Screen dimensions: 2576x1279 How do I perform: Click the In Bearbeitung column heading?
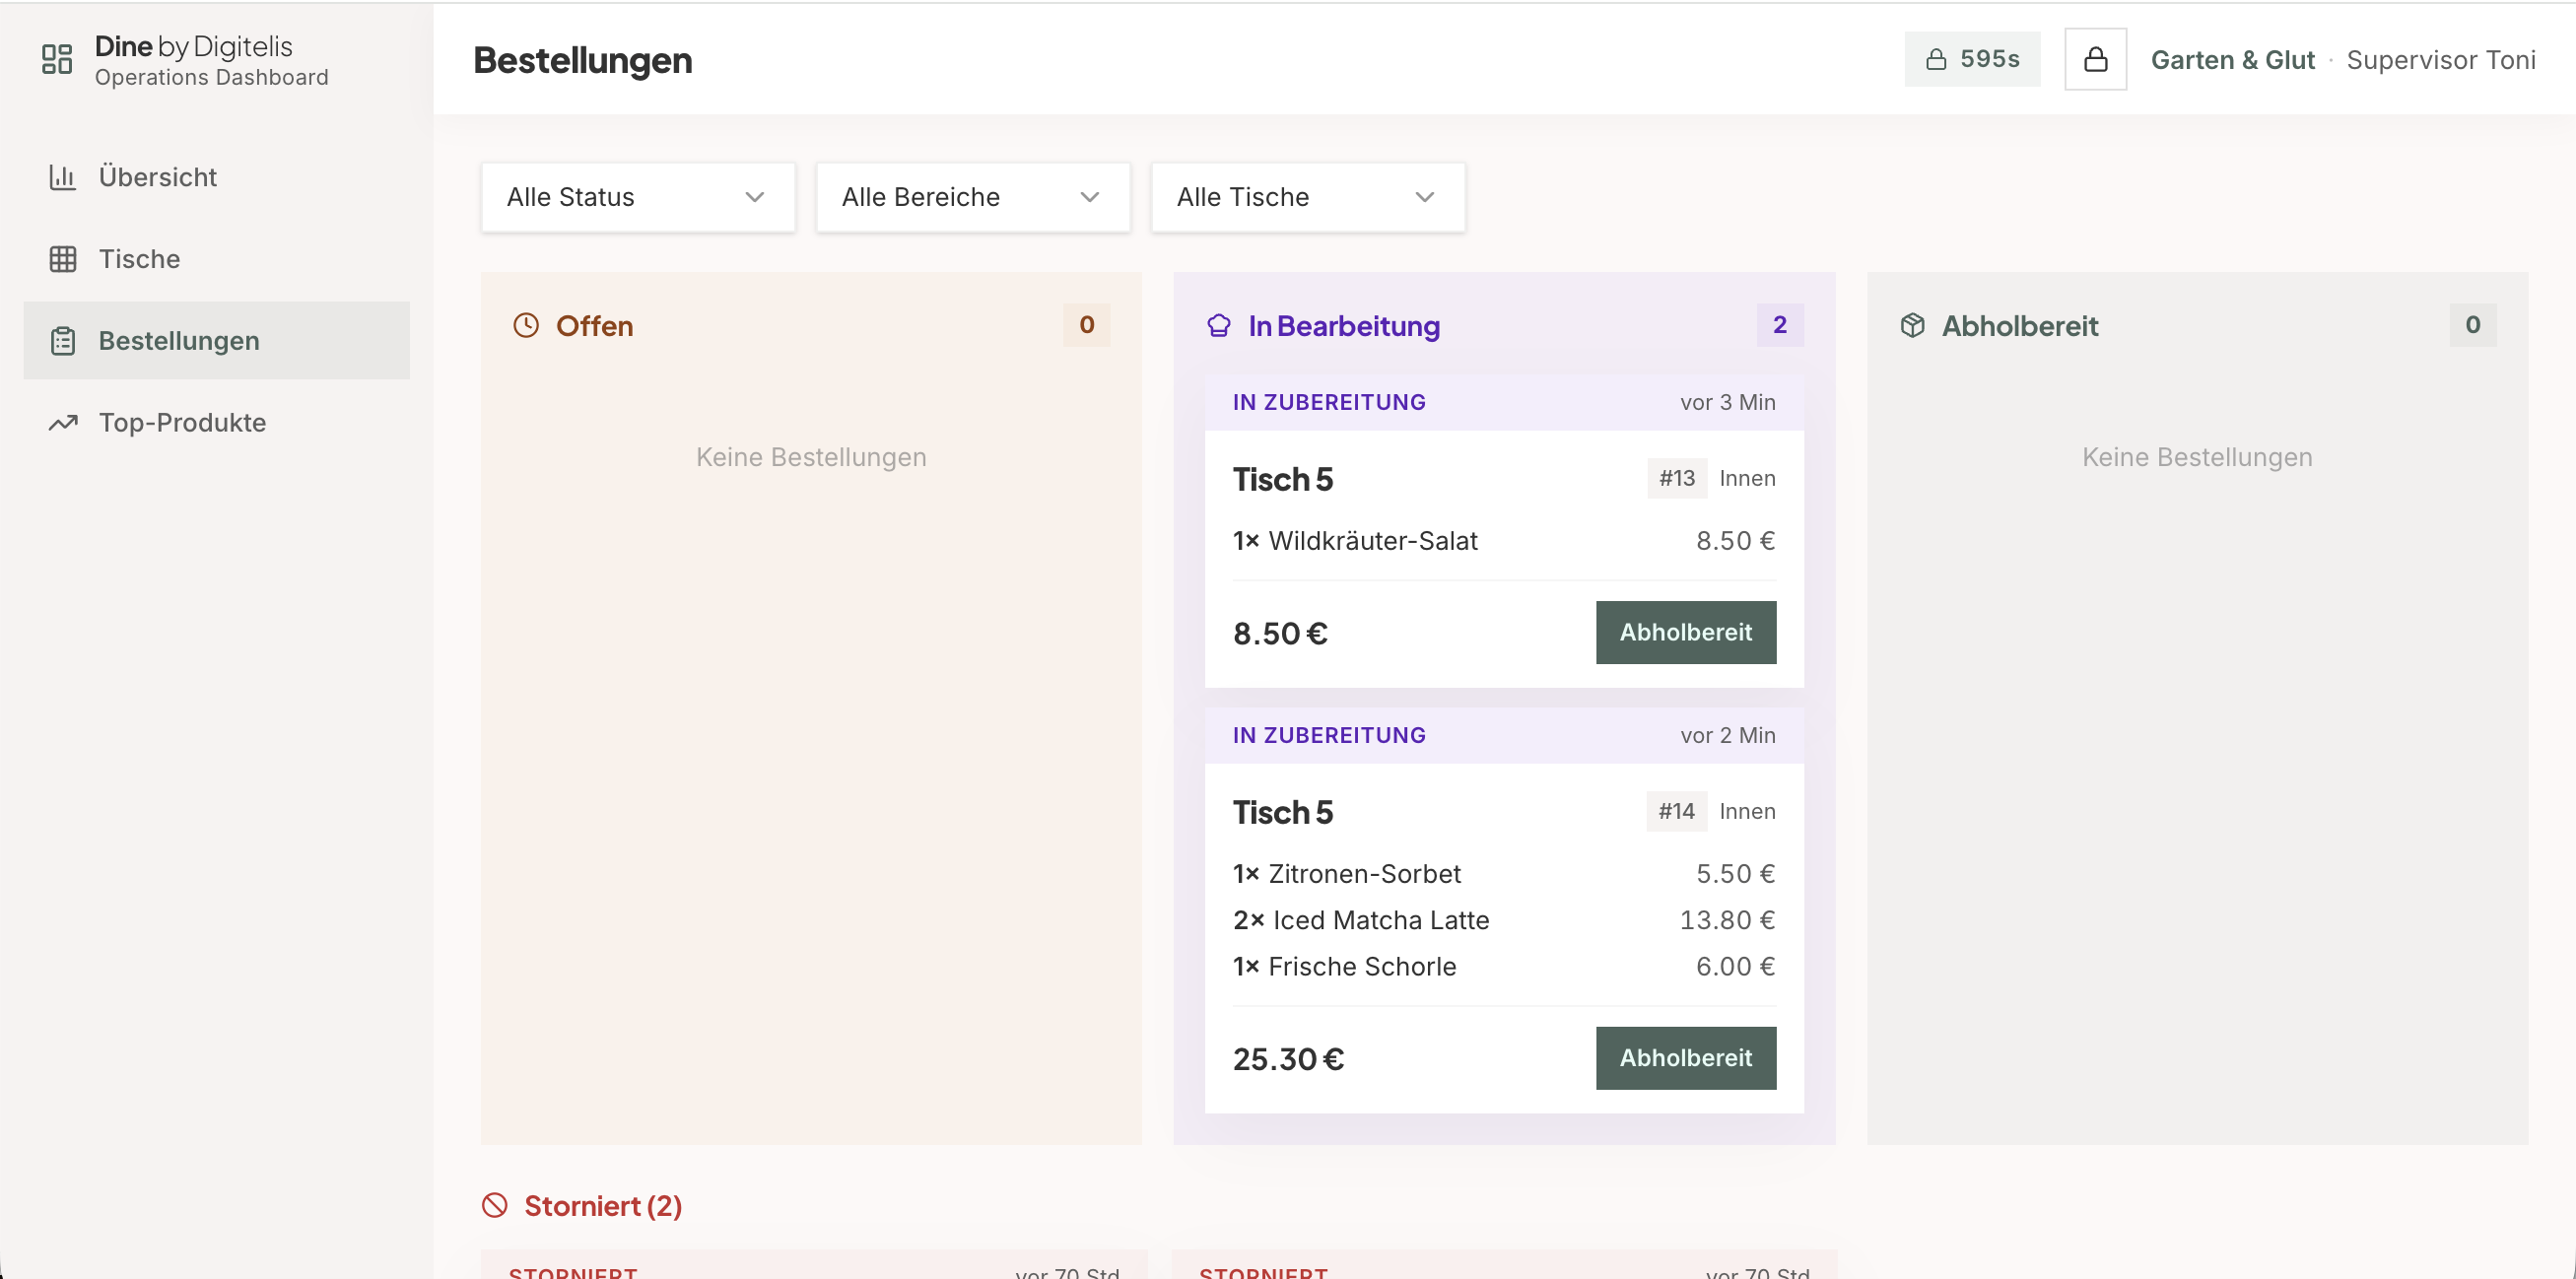click(x=1344, y=326)
